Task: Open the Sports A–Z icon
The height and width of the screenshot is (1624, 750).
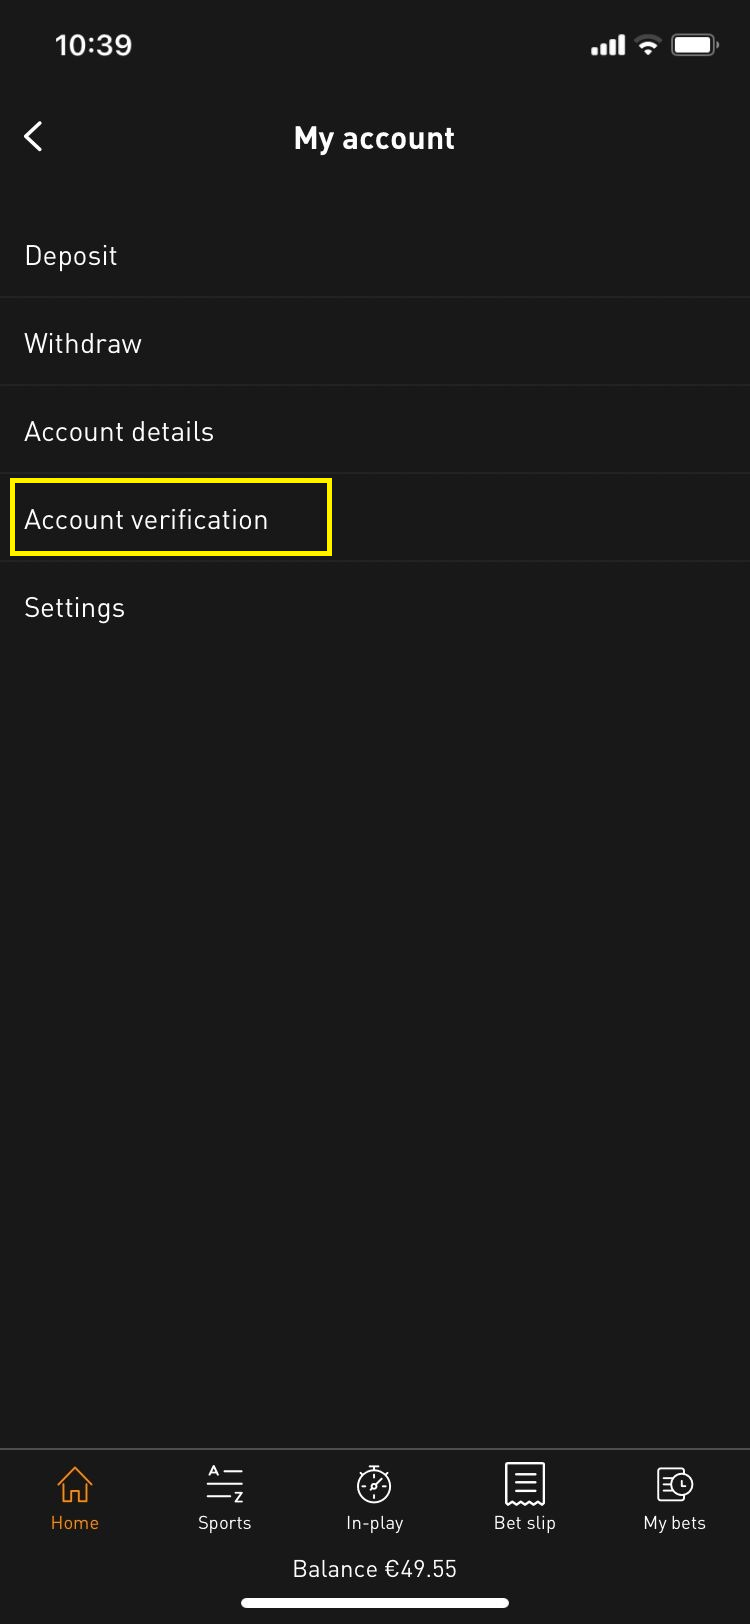Action: point(225,1484)
